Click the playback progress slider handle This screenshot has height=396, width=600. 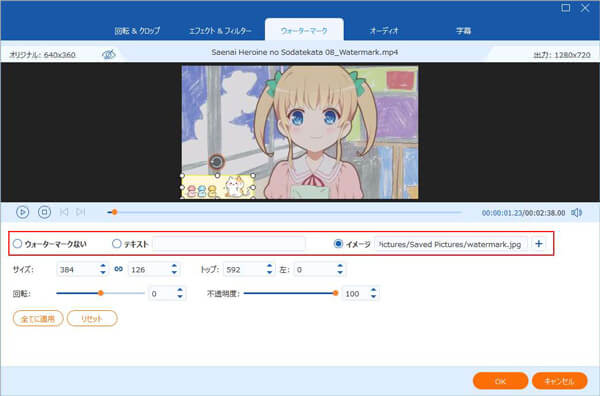114,212
